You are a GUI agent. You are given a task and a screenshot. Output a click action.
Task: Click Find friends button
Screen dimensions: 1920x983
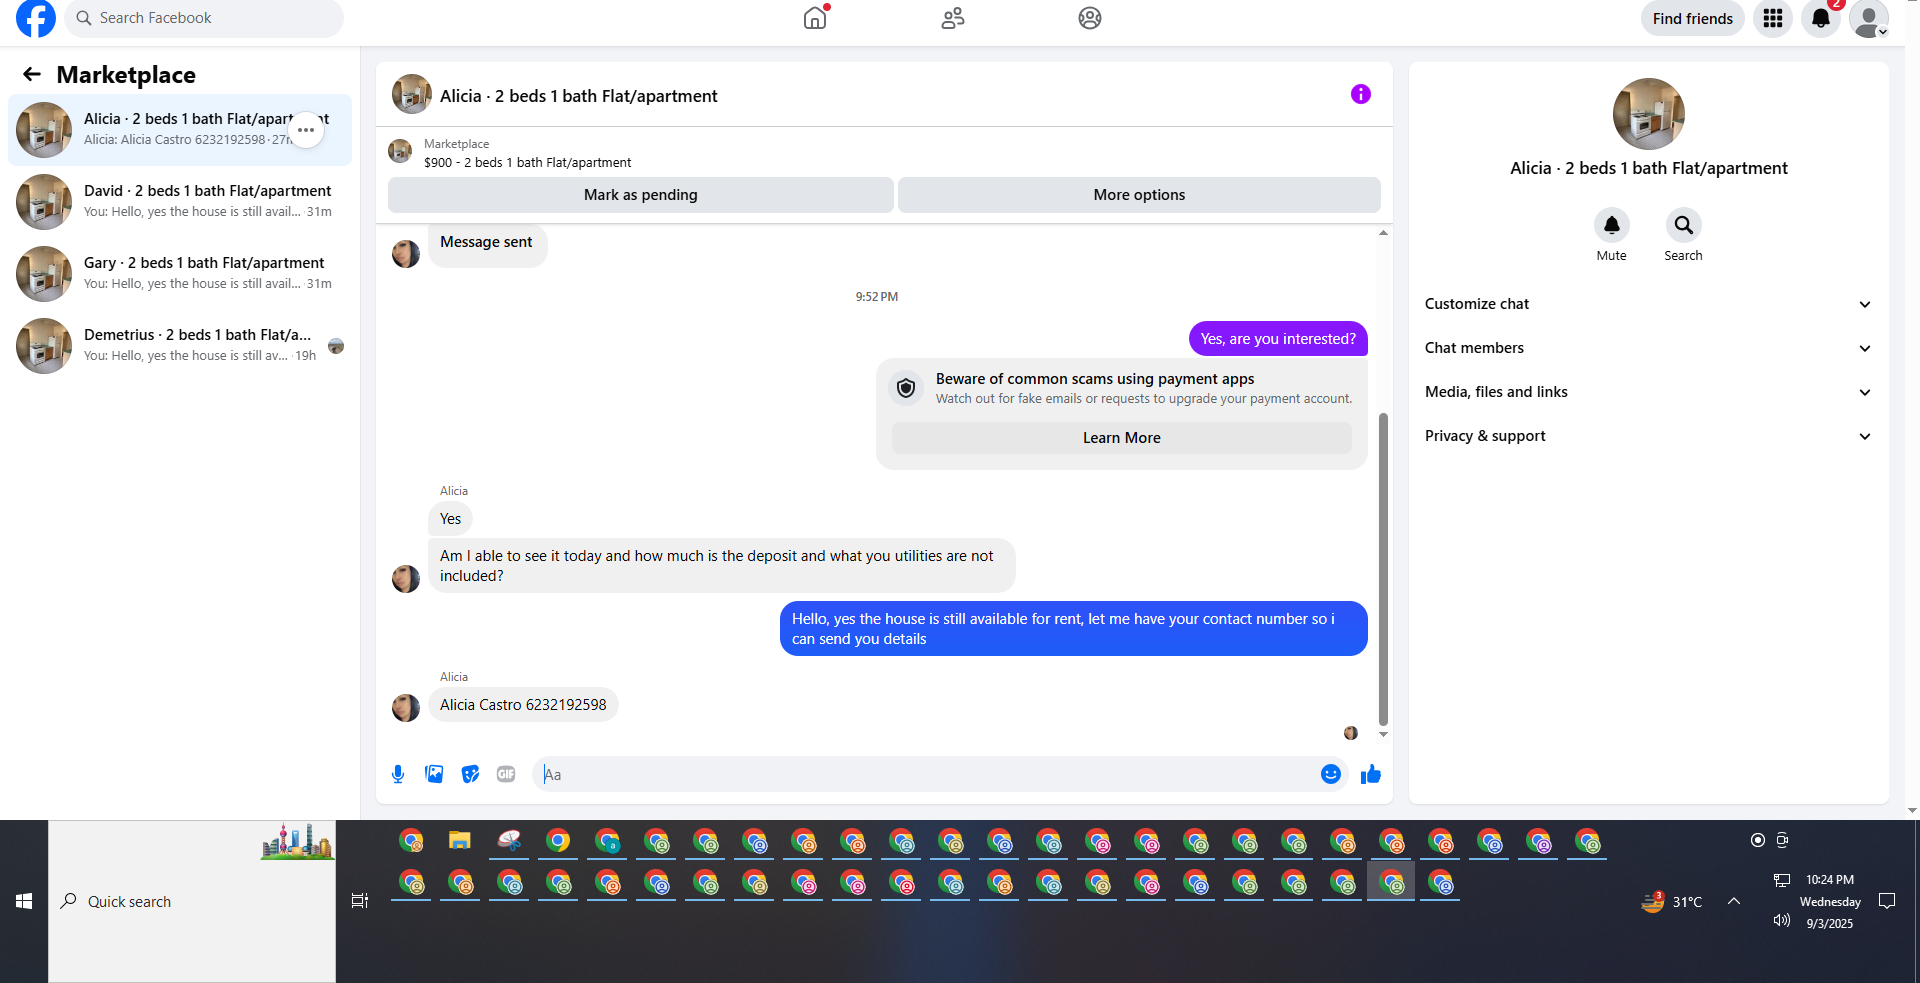[x=1693, y=18]
